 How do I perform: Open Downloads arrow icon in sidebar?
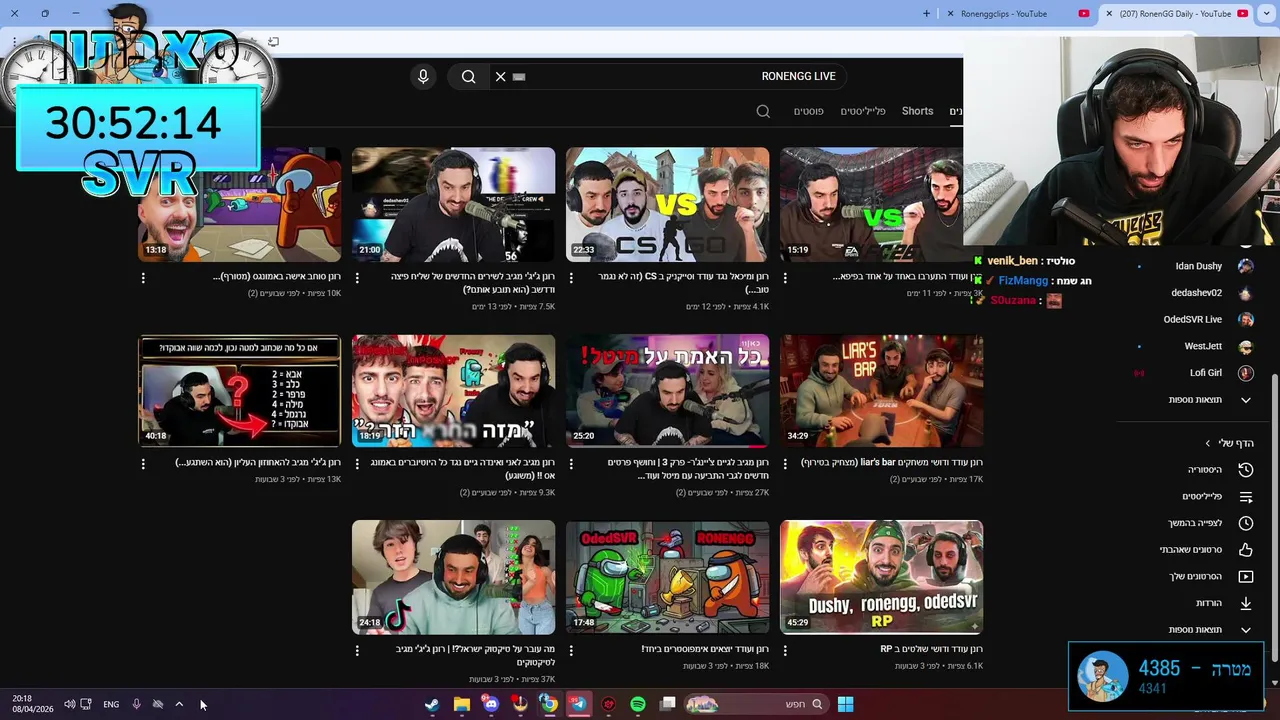tap(1245, 603)
